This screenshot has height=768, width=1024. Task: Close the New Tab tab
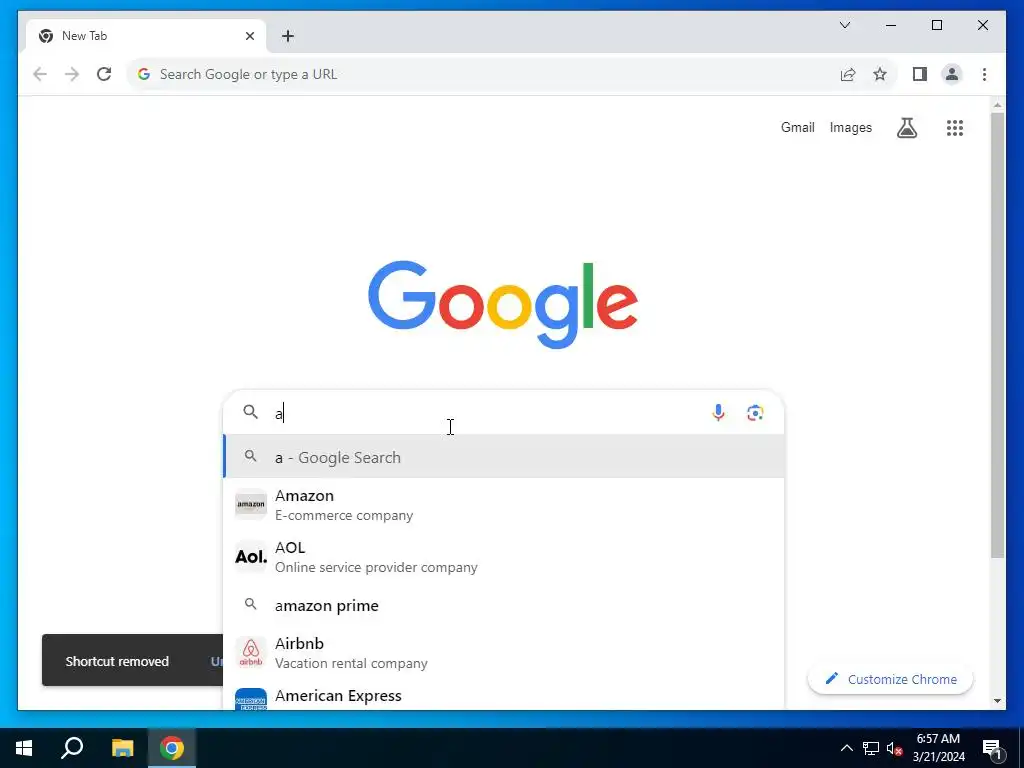[x=249, y=36]
